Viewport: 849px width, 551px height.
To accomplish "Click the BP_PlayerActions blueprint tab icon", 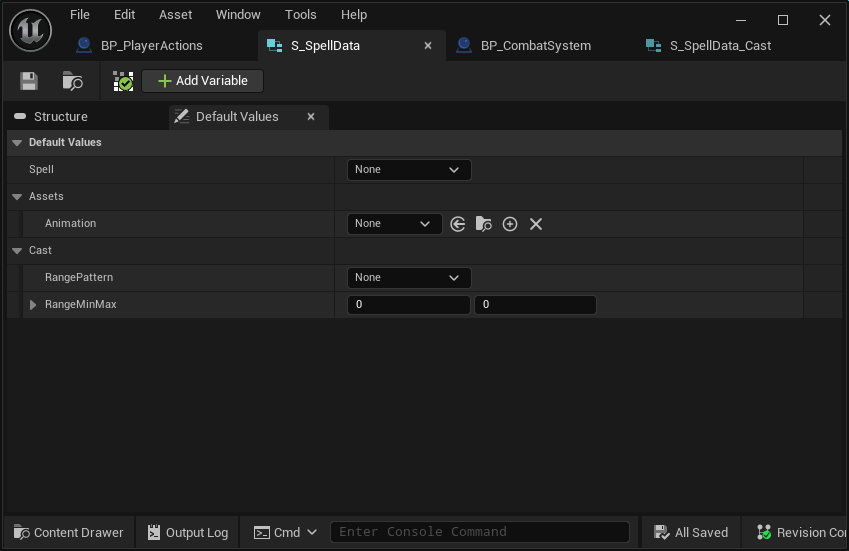I will 83,45.
